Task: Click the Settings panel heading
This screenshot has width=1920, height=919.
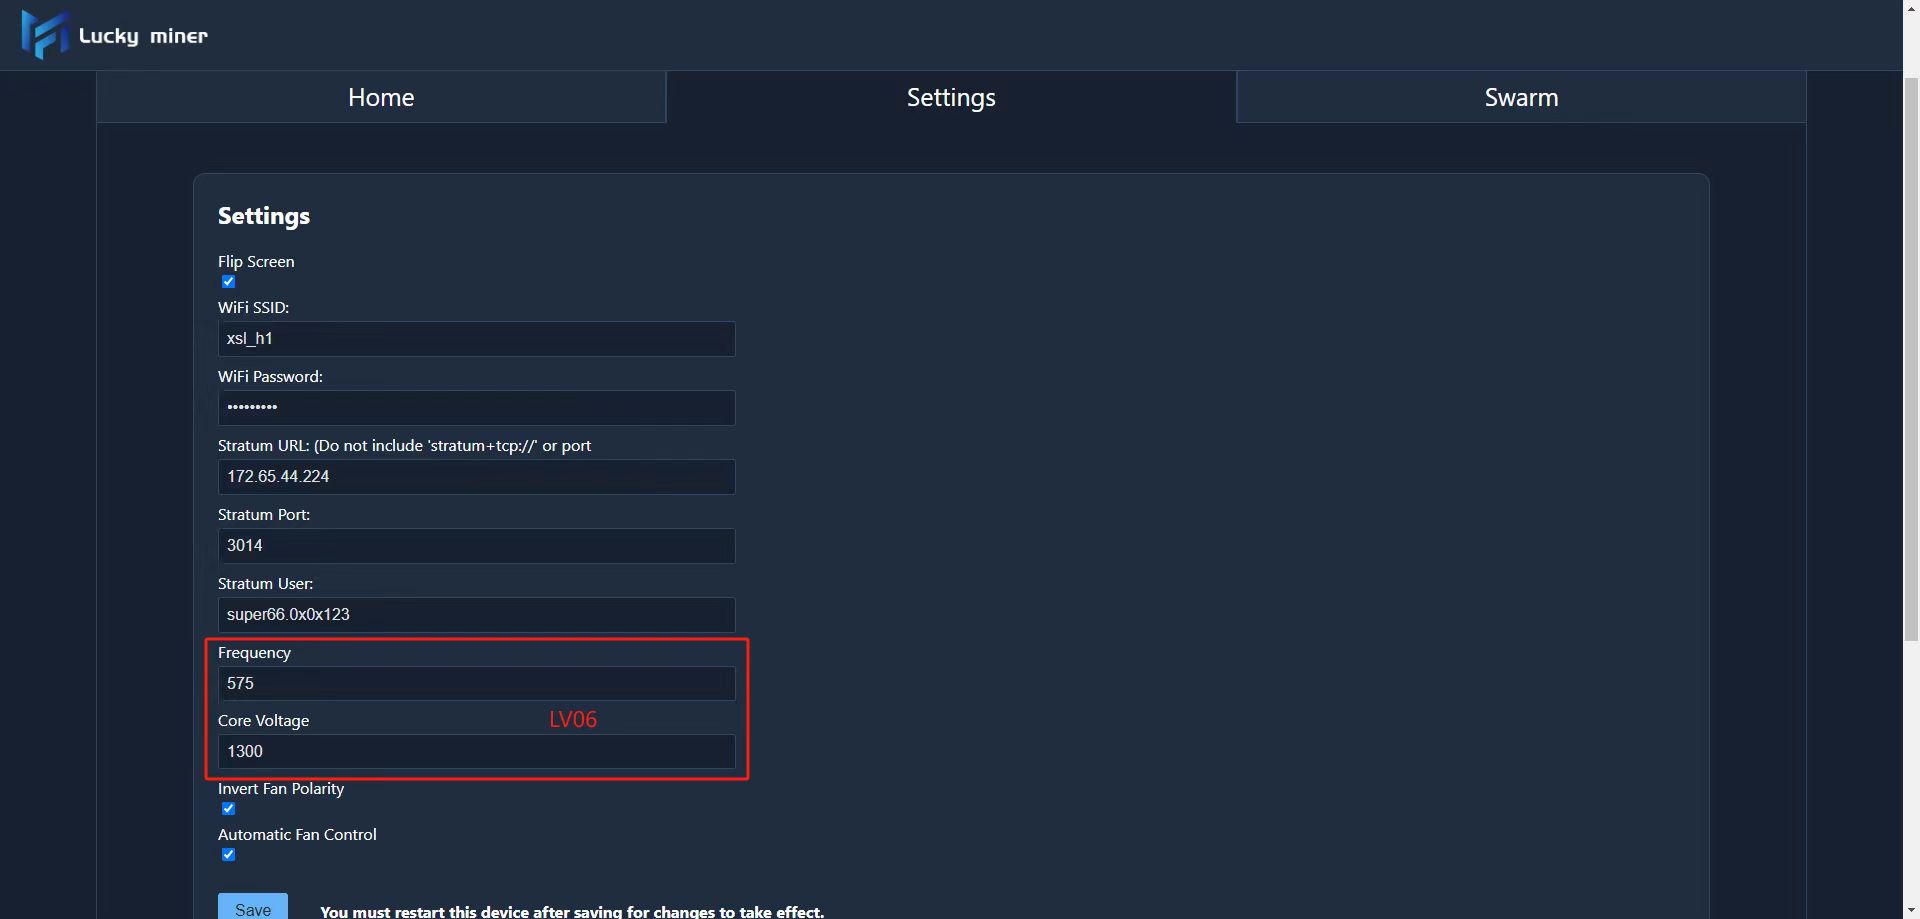Action: pyautogui.click(x=264, y=216)
